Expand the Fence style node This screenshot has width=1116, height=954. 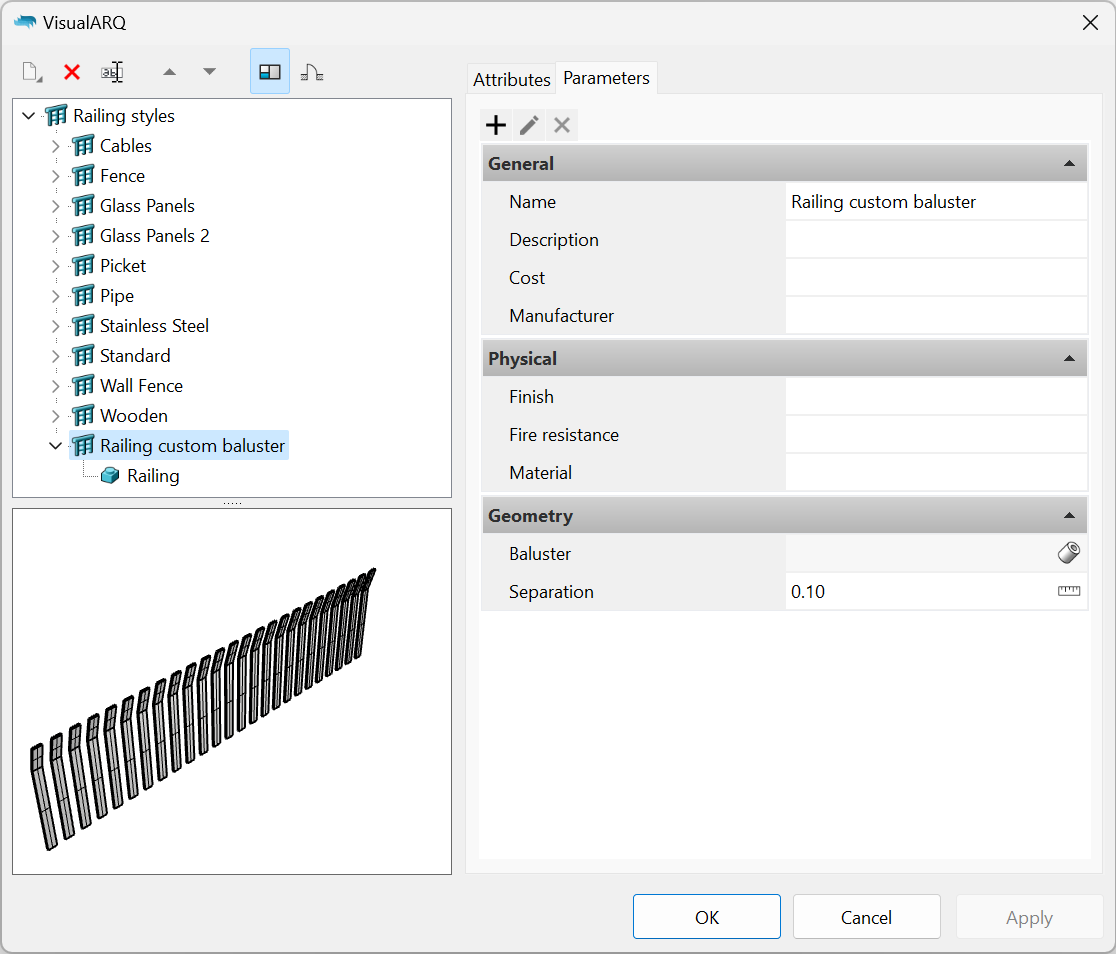pyautogui.click(x=56, y=176)
